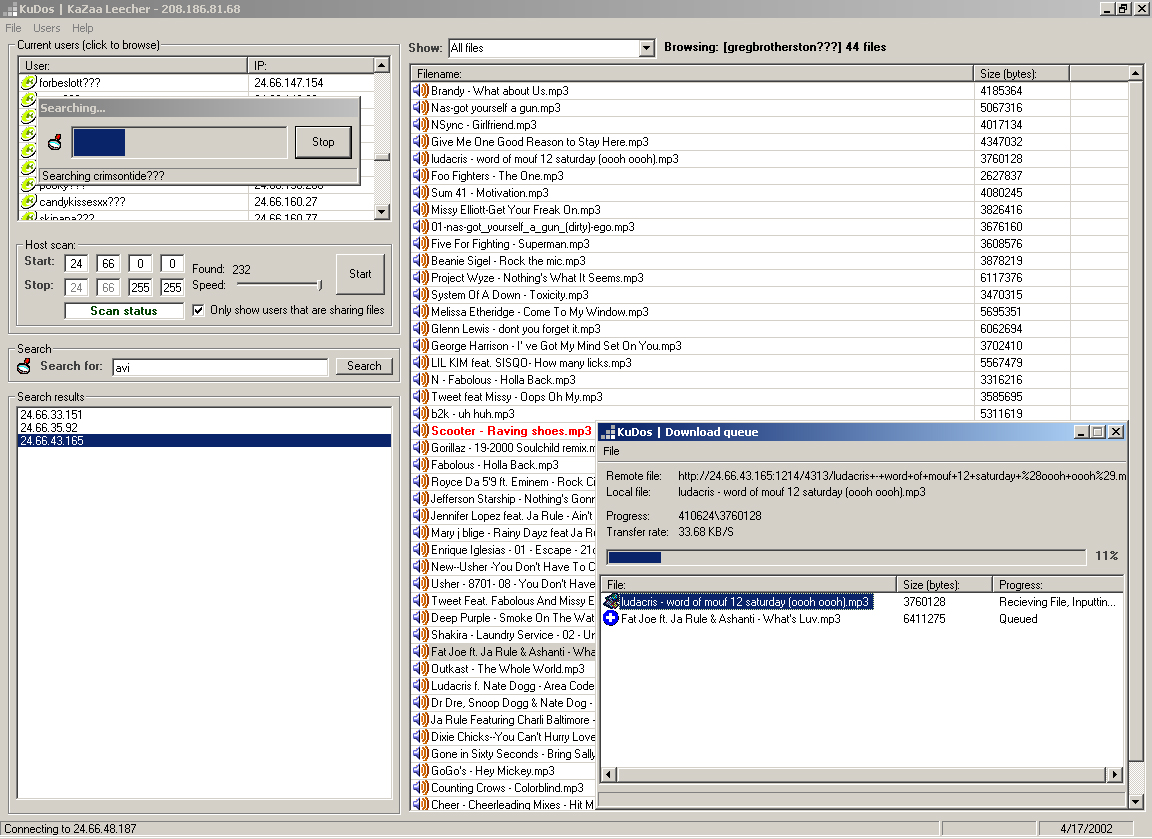Viewport: 1152px width, 839px height.
Task: Click the file list scroll up arrow
Action: [x=1135, y=73]
